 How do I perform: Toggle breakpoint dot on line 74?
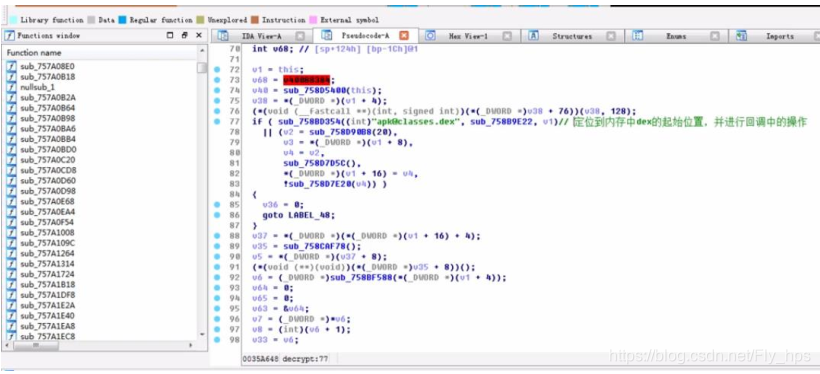[x=217, y=90]
